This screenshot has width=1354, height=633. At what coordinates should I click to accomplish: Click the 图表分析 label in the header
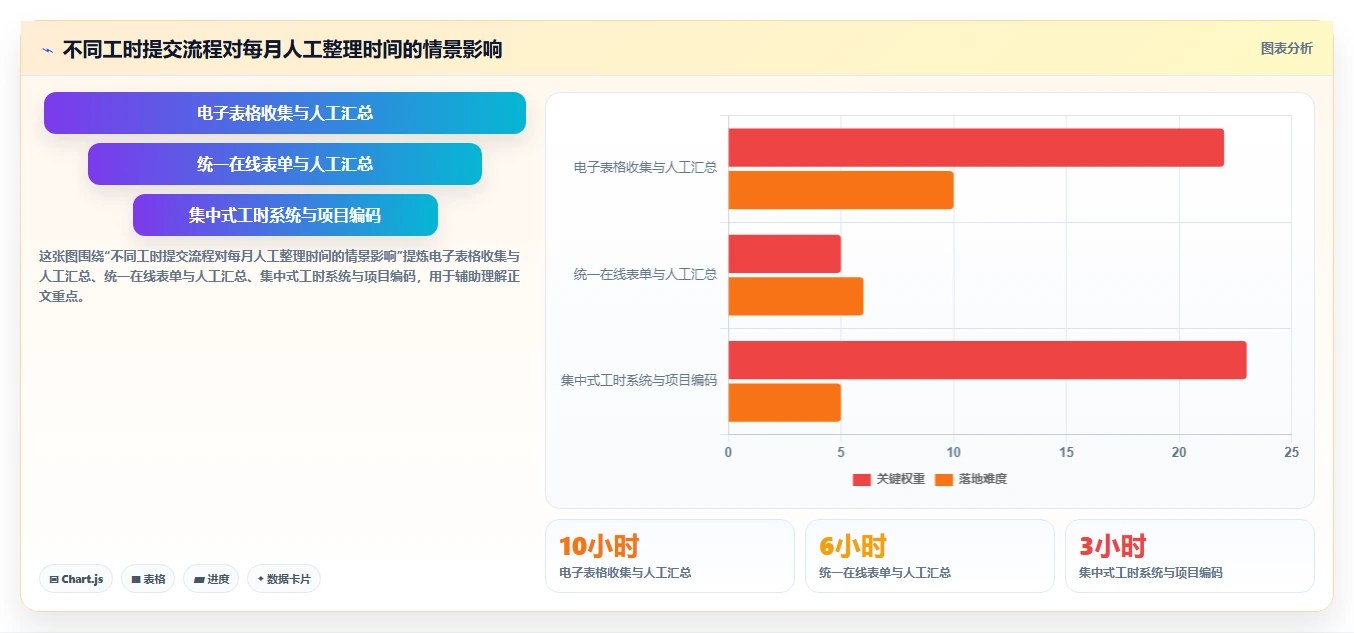click(1286, 48)
